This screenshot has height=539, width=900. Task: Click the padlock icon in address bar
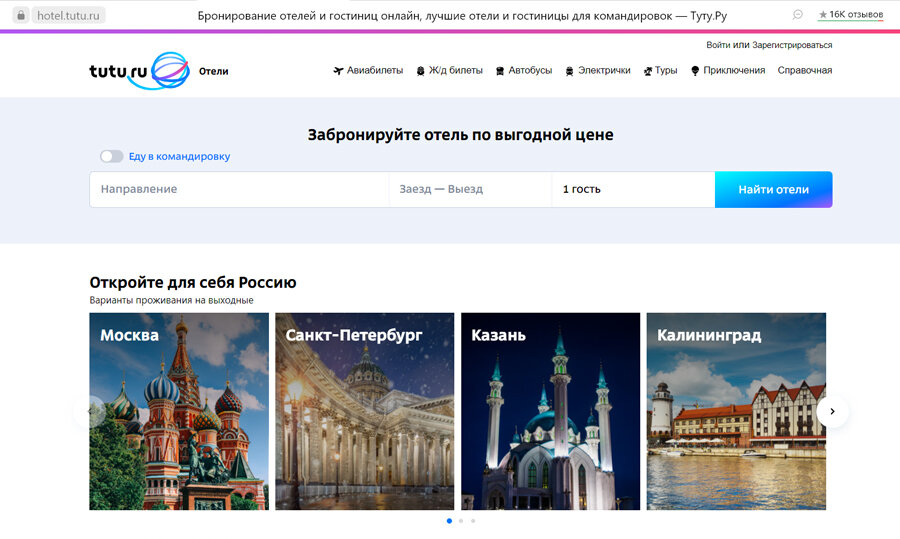point(21,15)
